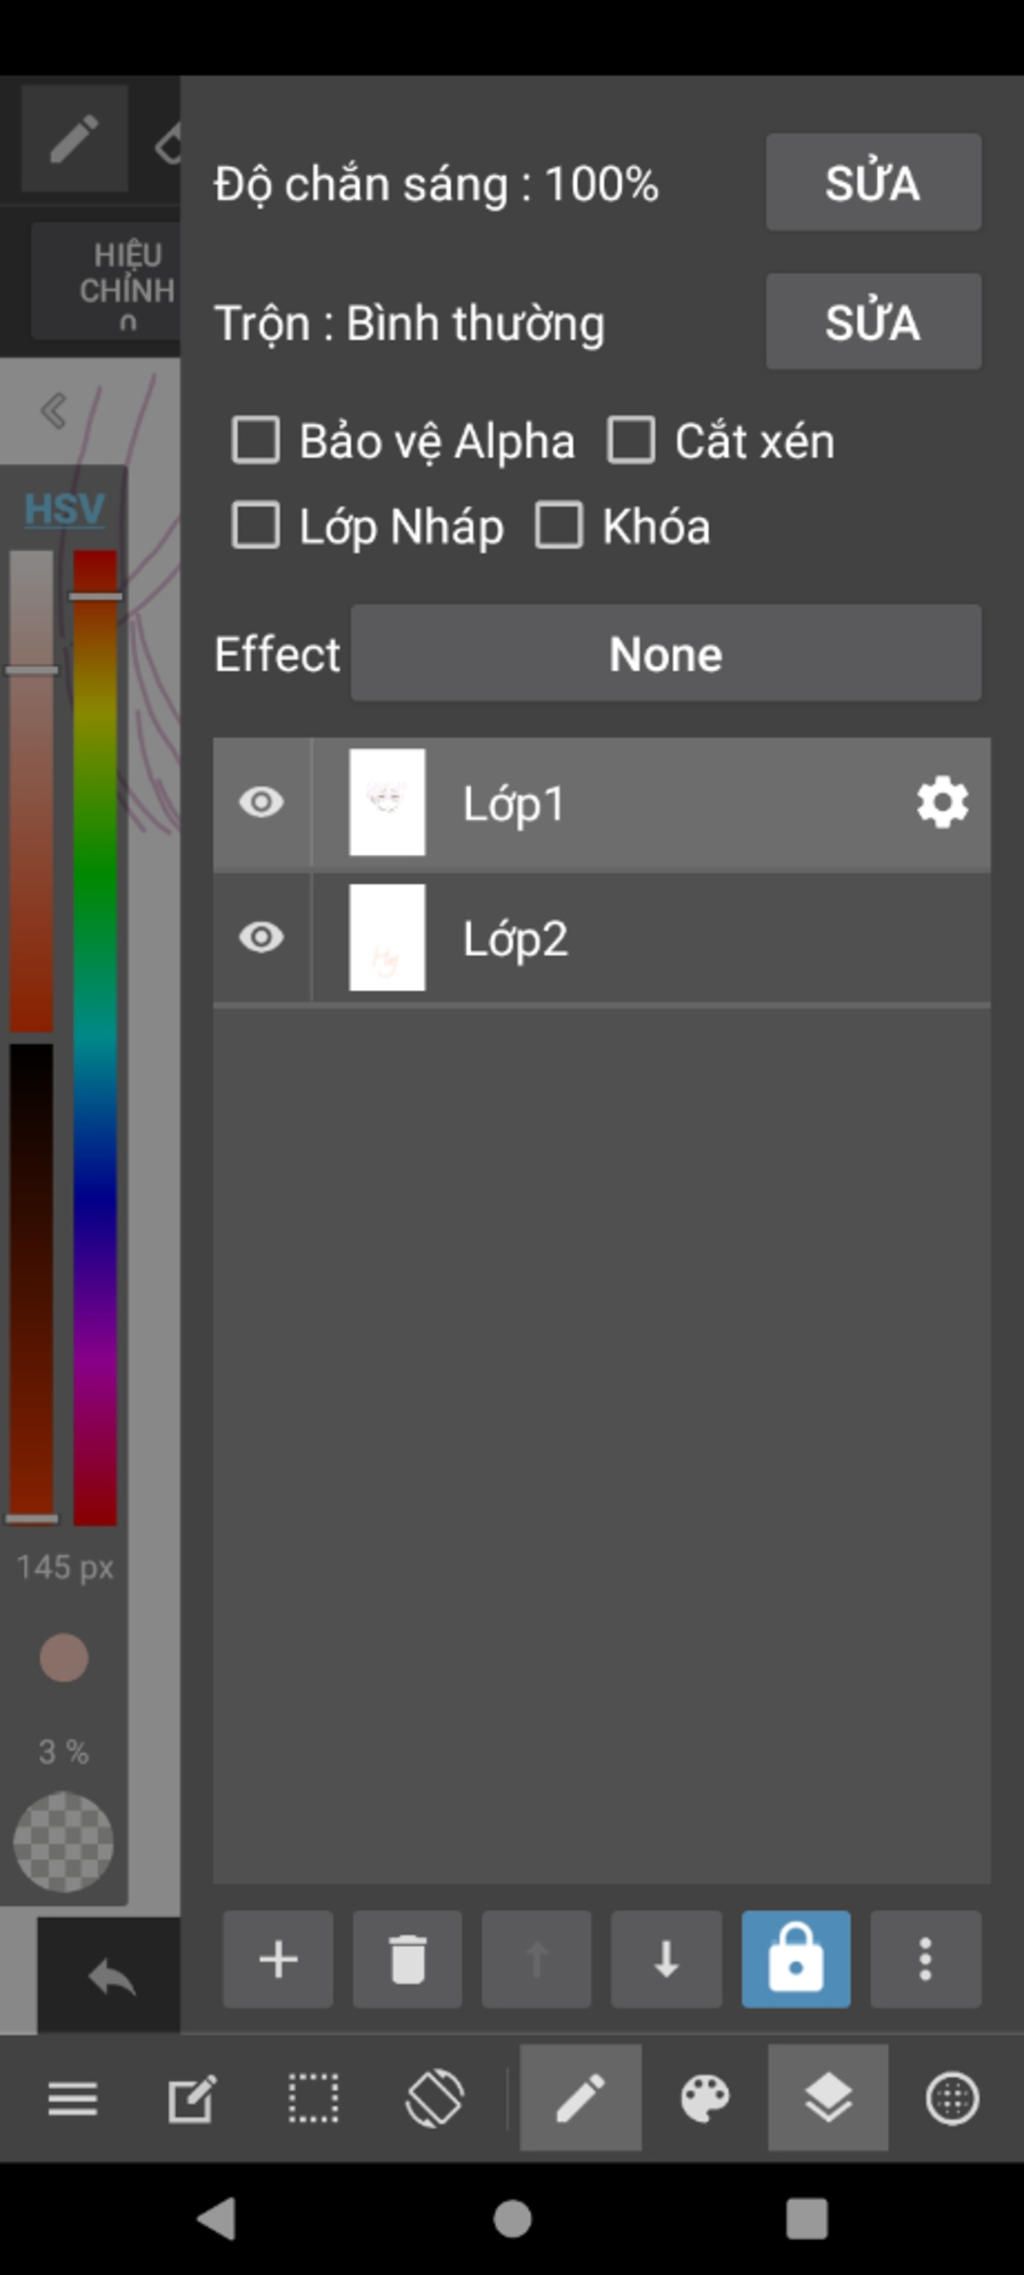Toggle the Lớp Nháp checkbox
Viewport: 1024px width, 2275px height.
coord(256,526)
